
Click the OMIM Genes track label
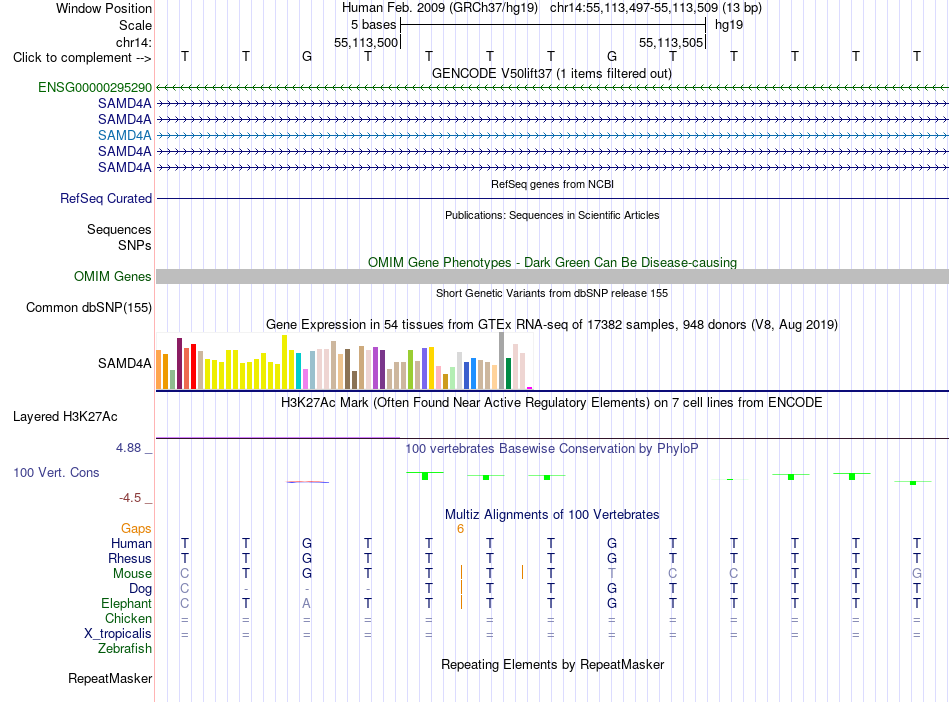112,276
